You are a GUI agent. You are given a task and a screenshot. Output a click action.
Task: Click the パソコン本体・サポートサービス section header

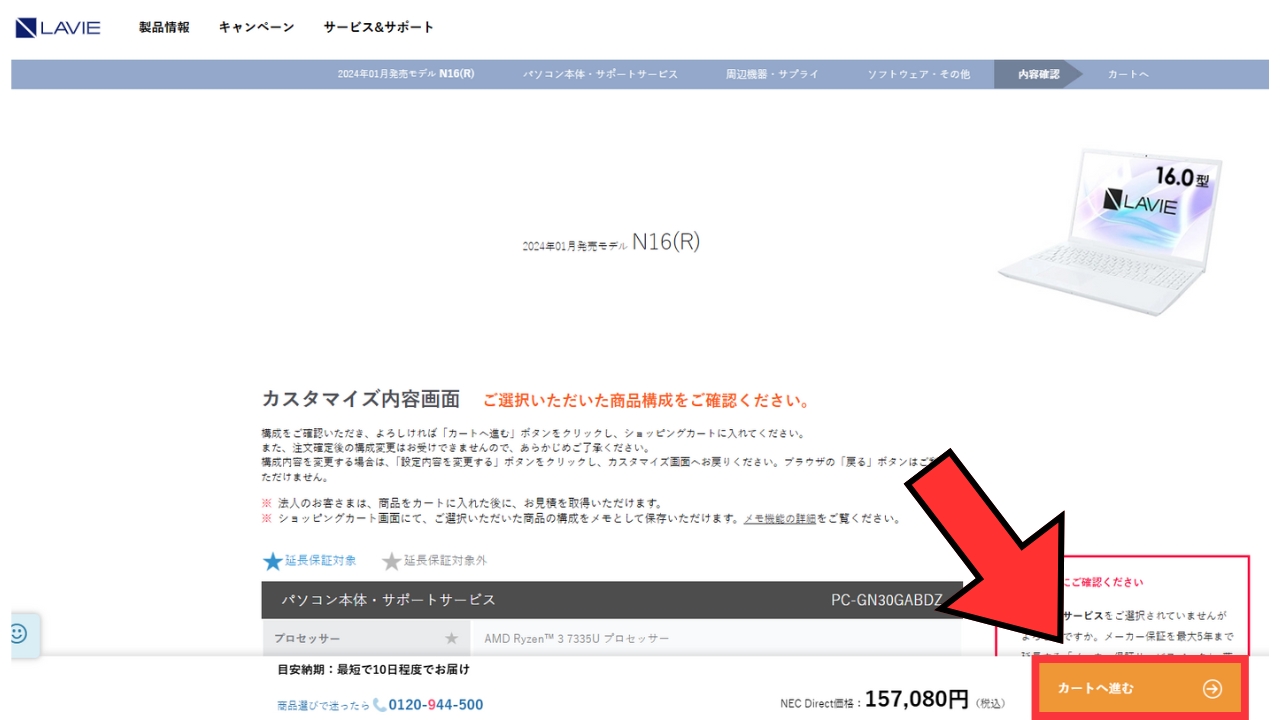pos(389,600)
